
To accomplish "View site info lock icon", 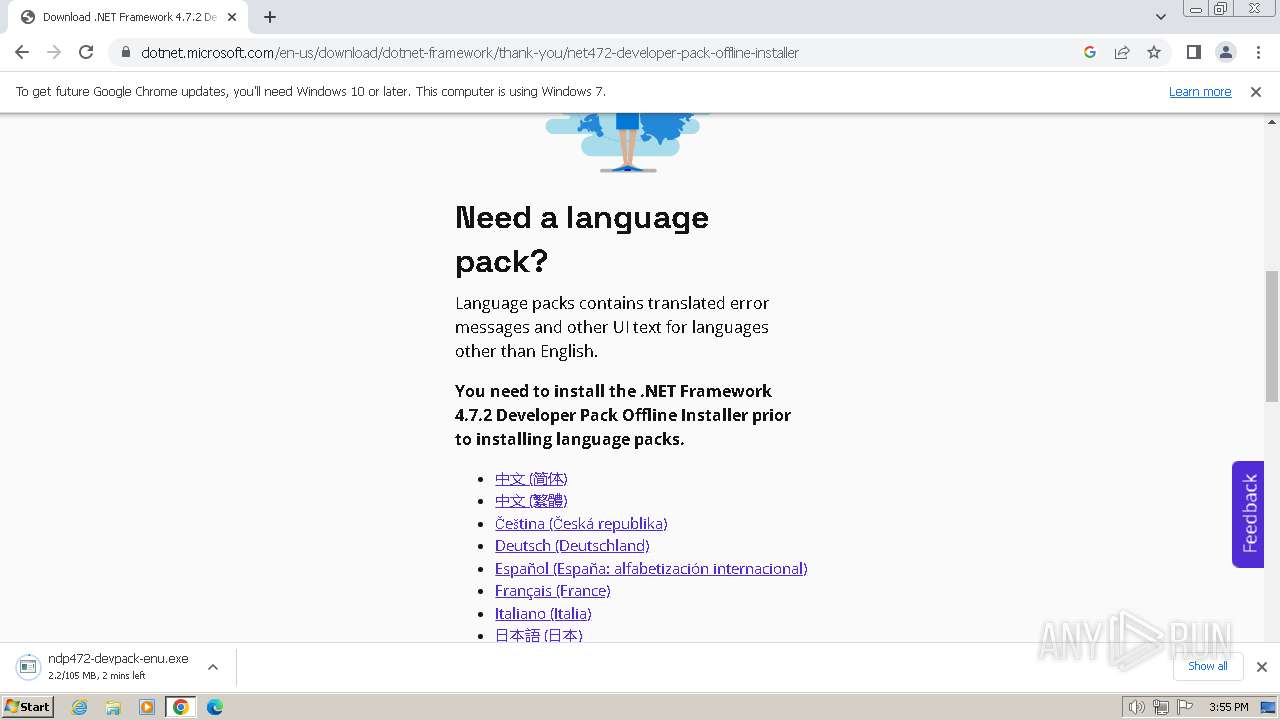I will [x=125, y=53].
